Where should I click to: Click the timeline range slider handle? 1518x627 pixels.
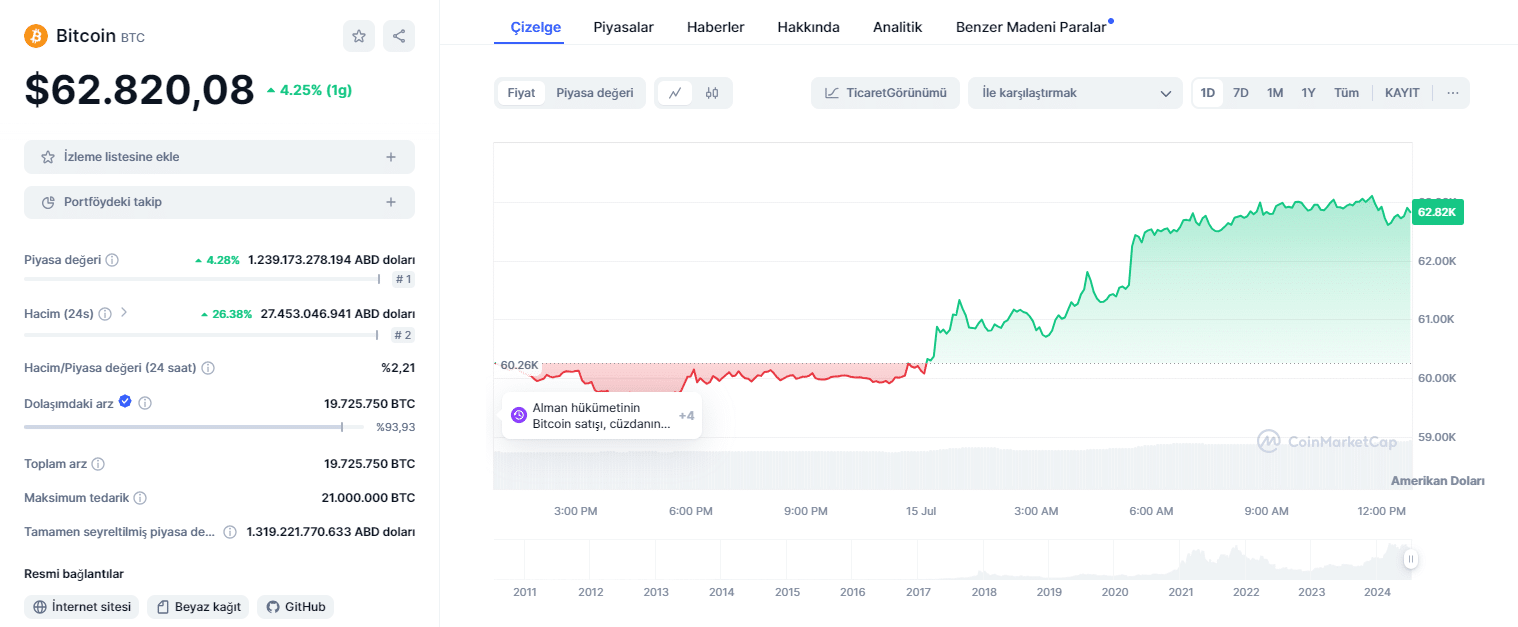pos(1410,559)
